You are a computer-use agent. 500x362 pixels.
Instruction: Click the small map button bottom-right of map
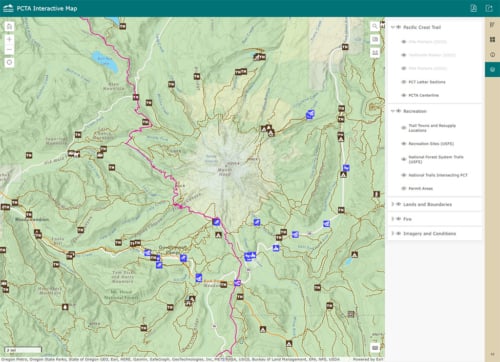click(375, 348)
